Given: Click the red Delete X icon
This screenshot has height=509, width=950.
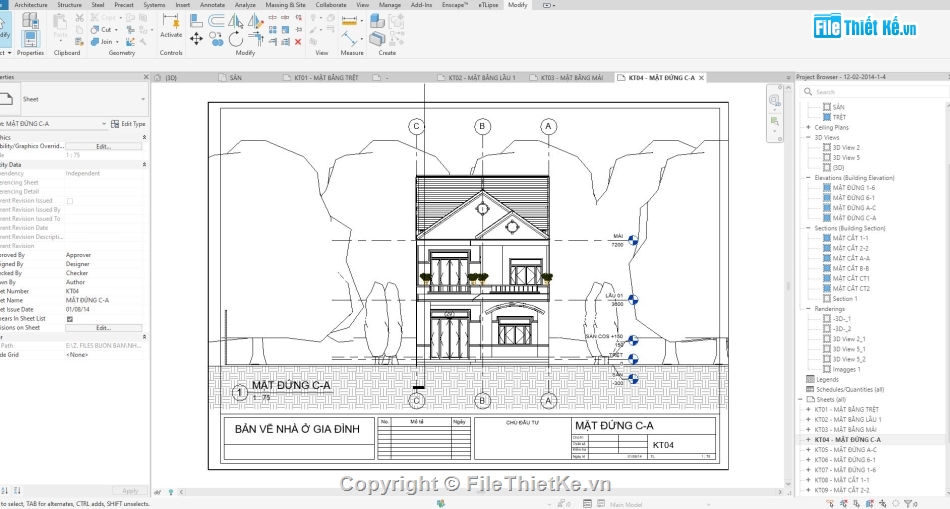Looking at the screenshot, I should pyautogui.click(x=298, y=42).
